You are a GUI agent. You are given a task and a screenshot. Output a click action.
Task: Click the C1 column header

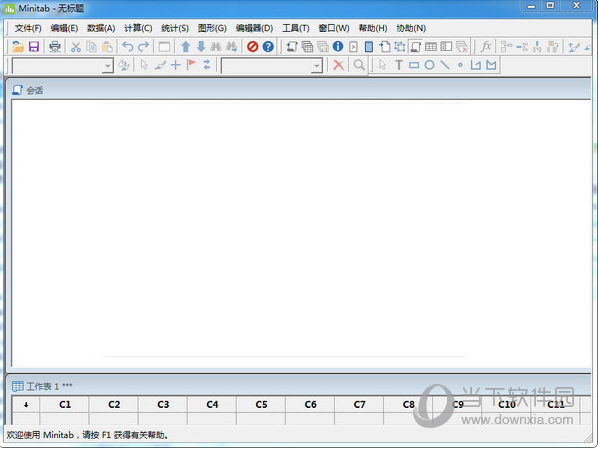coord(64,404)
